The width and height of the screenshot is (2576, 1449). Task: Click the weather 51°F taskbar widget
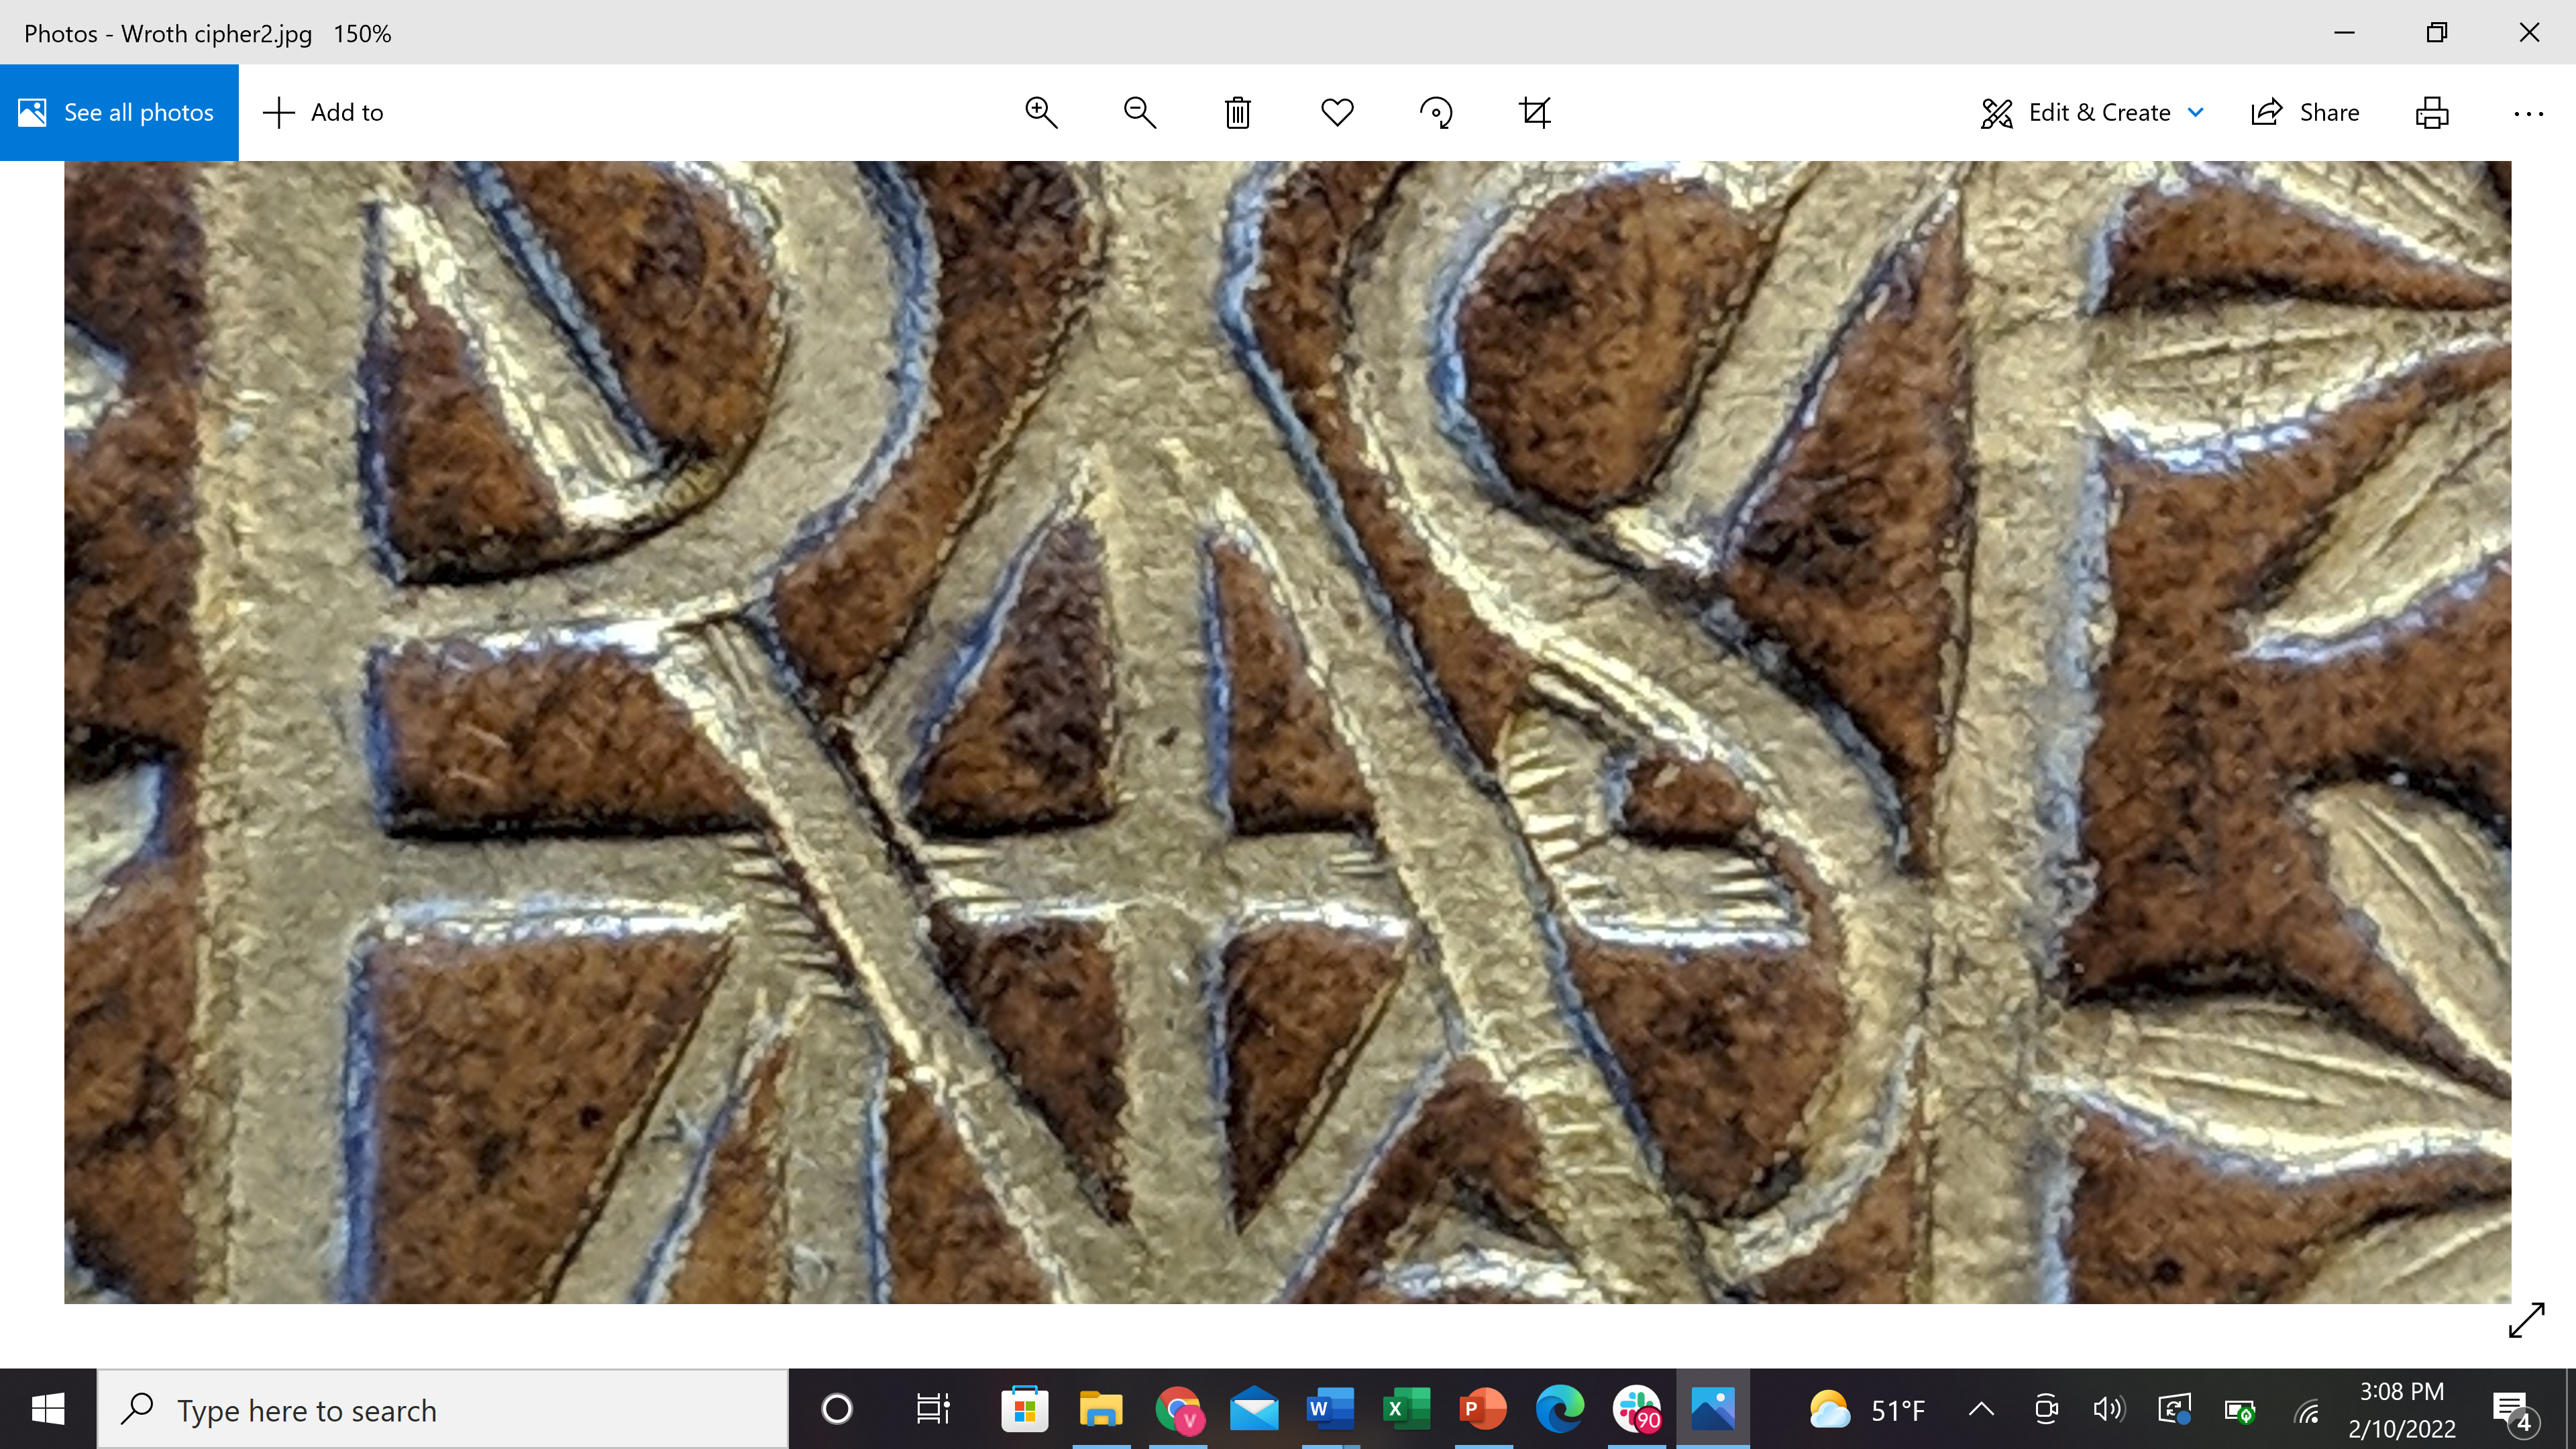coord(1866,1410)
